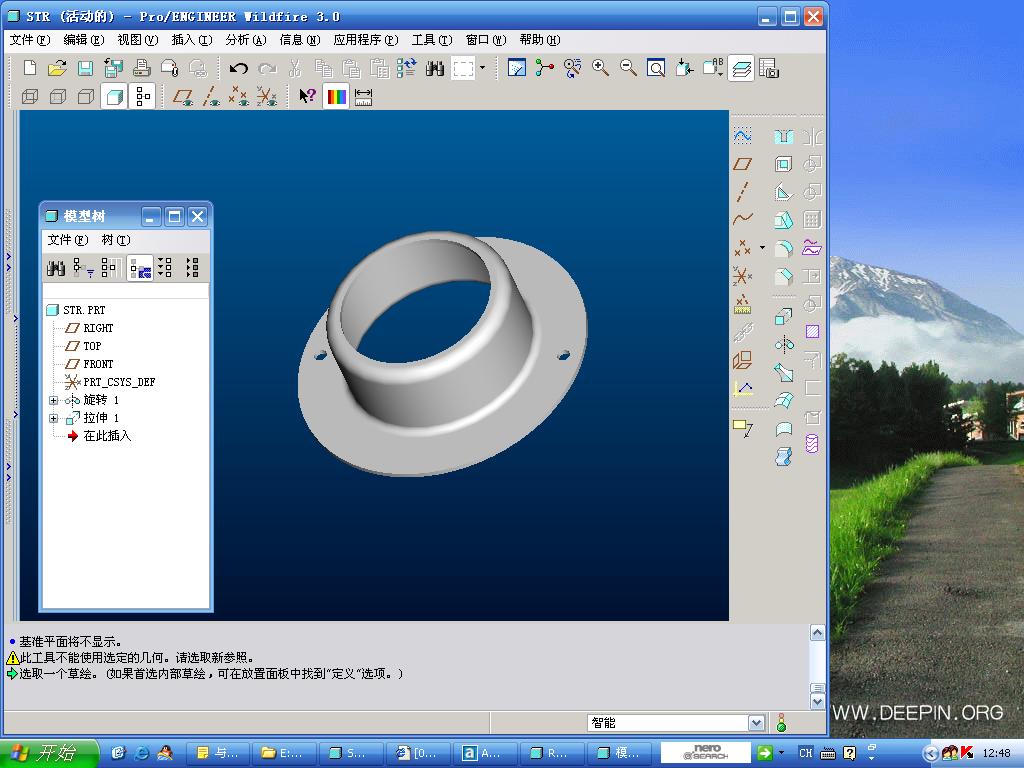1024x768 pixels.
Task: Open the 编辑(E) menu
Action: [x=84, y=40]
